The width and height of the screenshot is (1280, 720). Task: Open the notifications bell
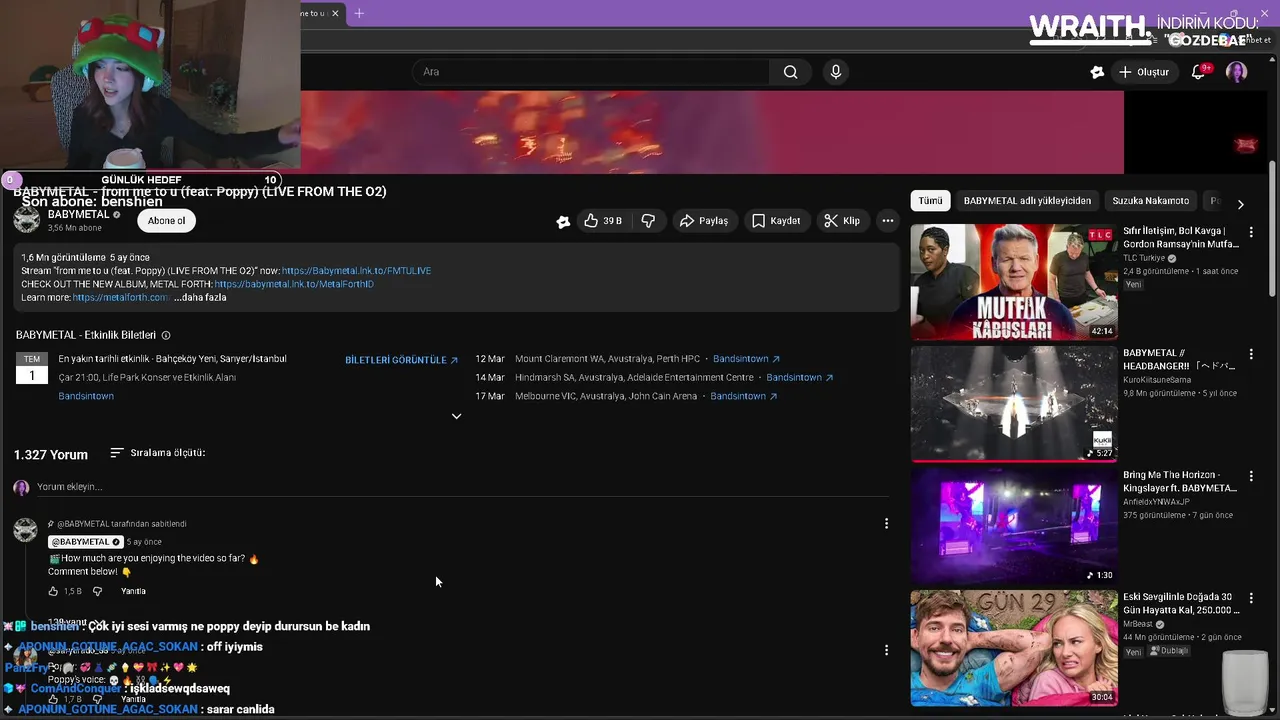click(1199, 72)
